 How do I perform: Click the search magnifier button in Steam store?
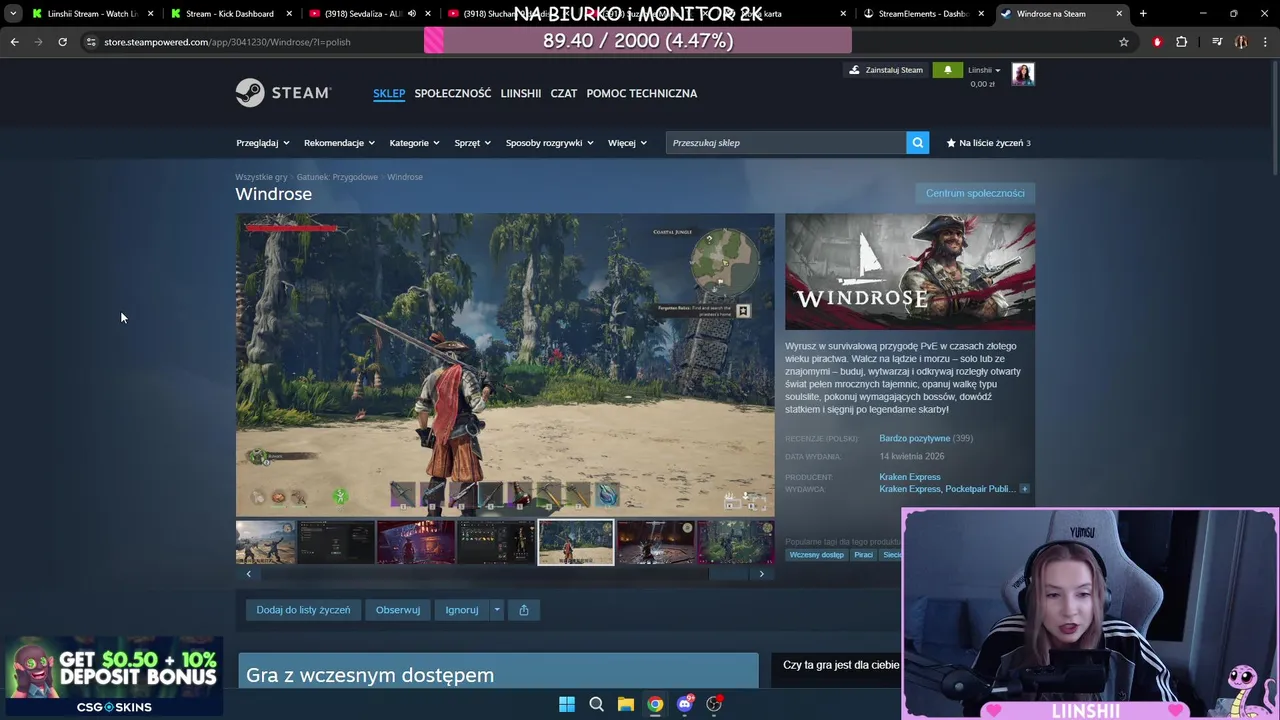[x=917, y=143]
